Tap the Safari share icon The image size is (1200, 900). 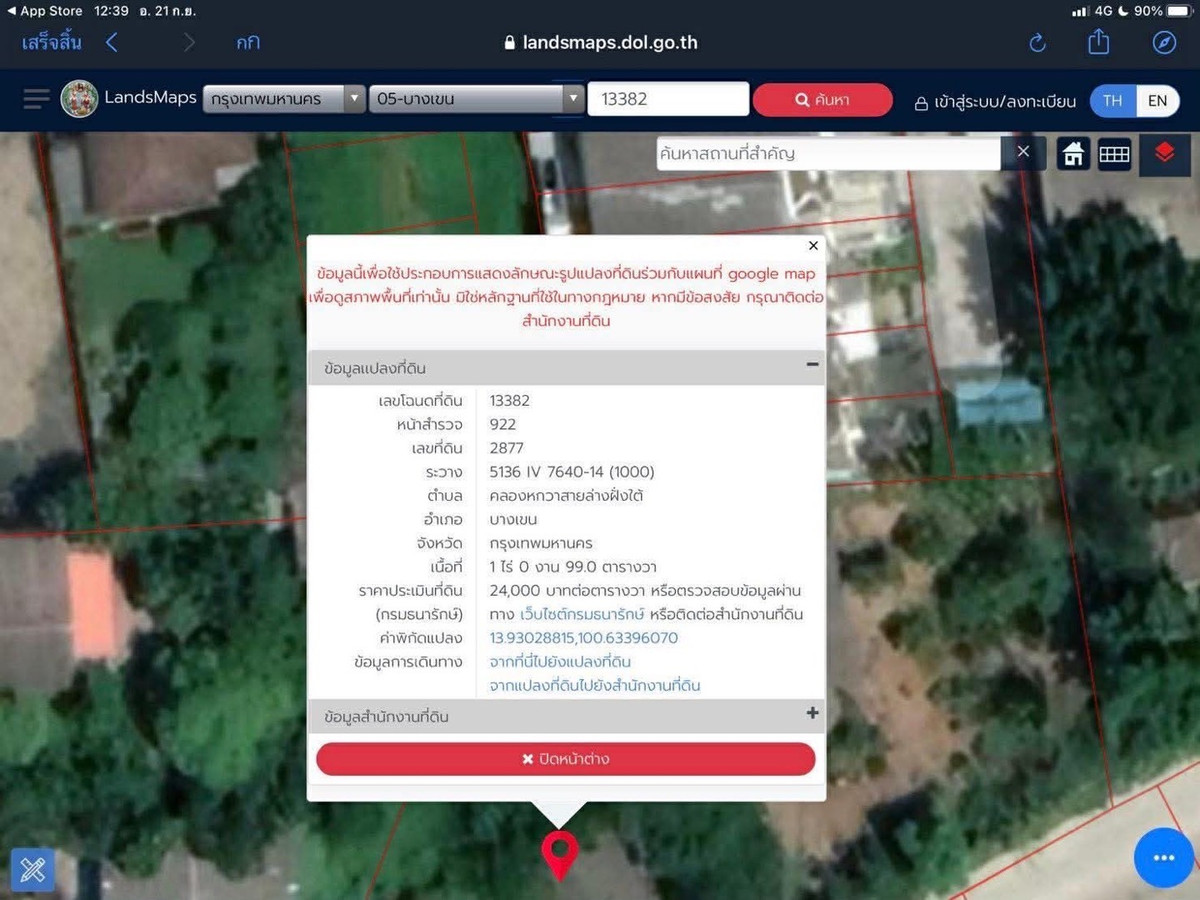pyautogui.click(x=1098, y=42)
